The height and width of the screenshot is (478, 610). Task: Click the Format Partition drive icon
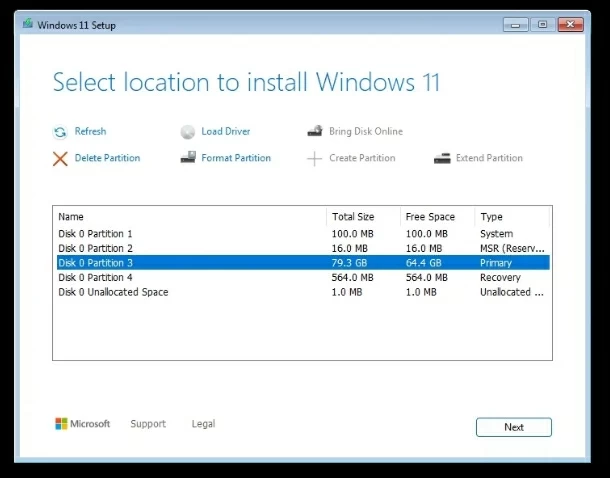point(187,158)
